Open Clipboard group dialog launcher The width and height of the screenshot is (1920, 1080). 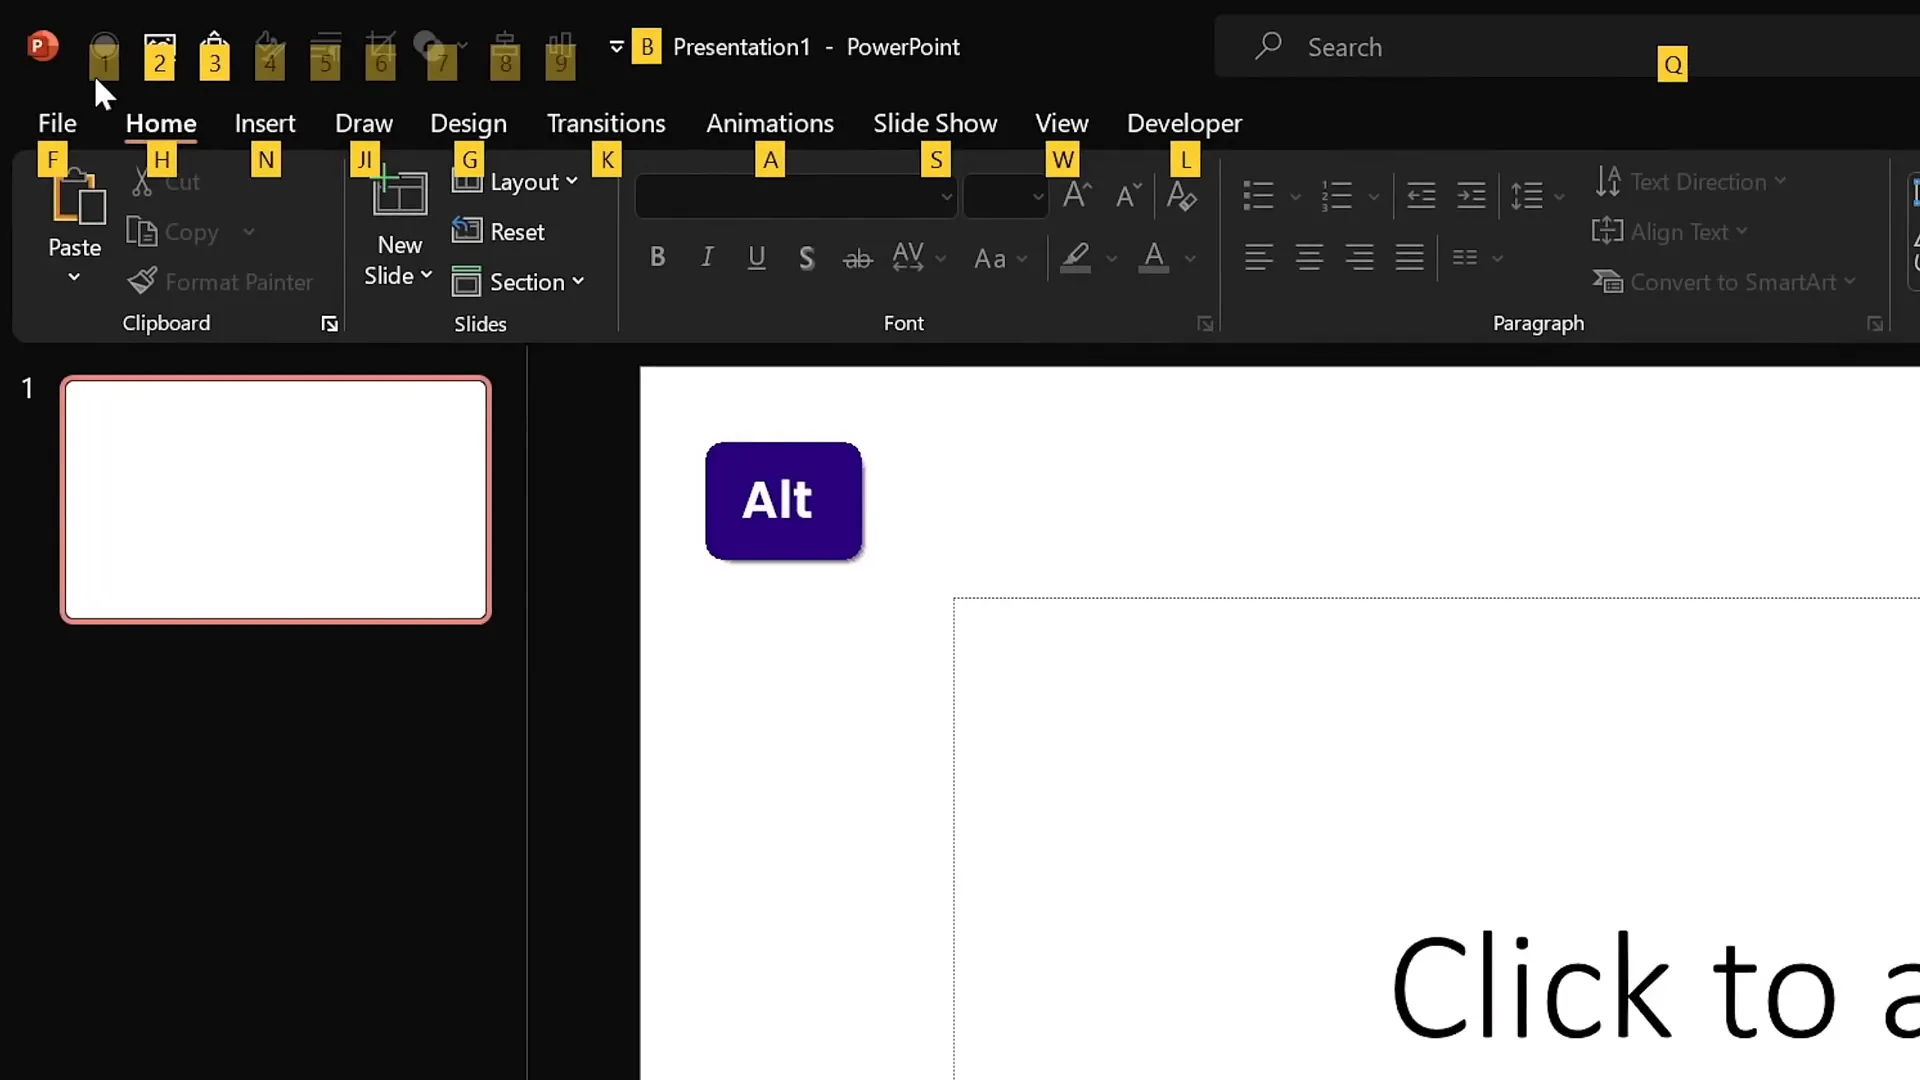(329, 324)
